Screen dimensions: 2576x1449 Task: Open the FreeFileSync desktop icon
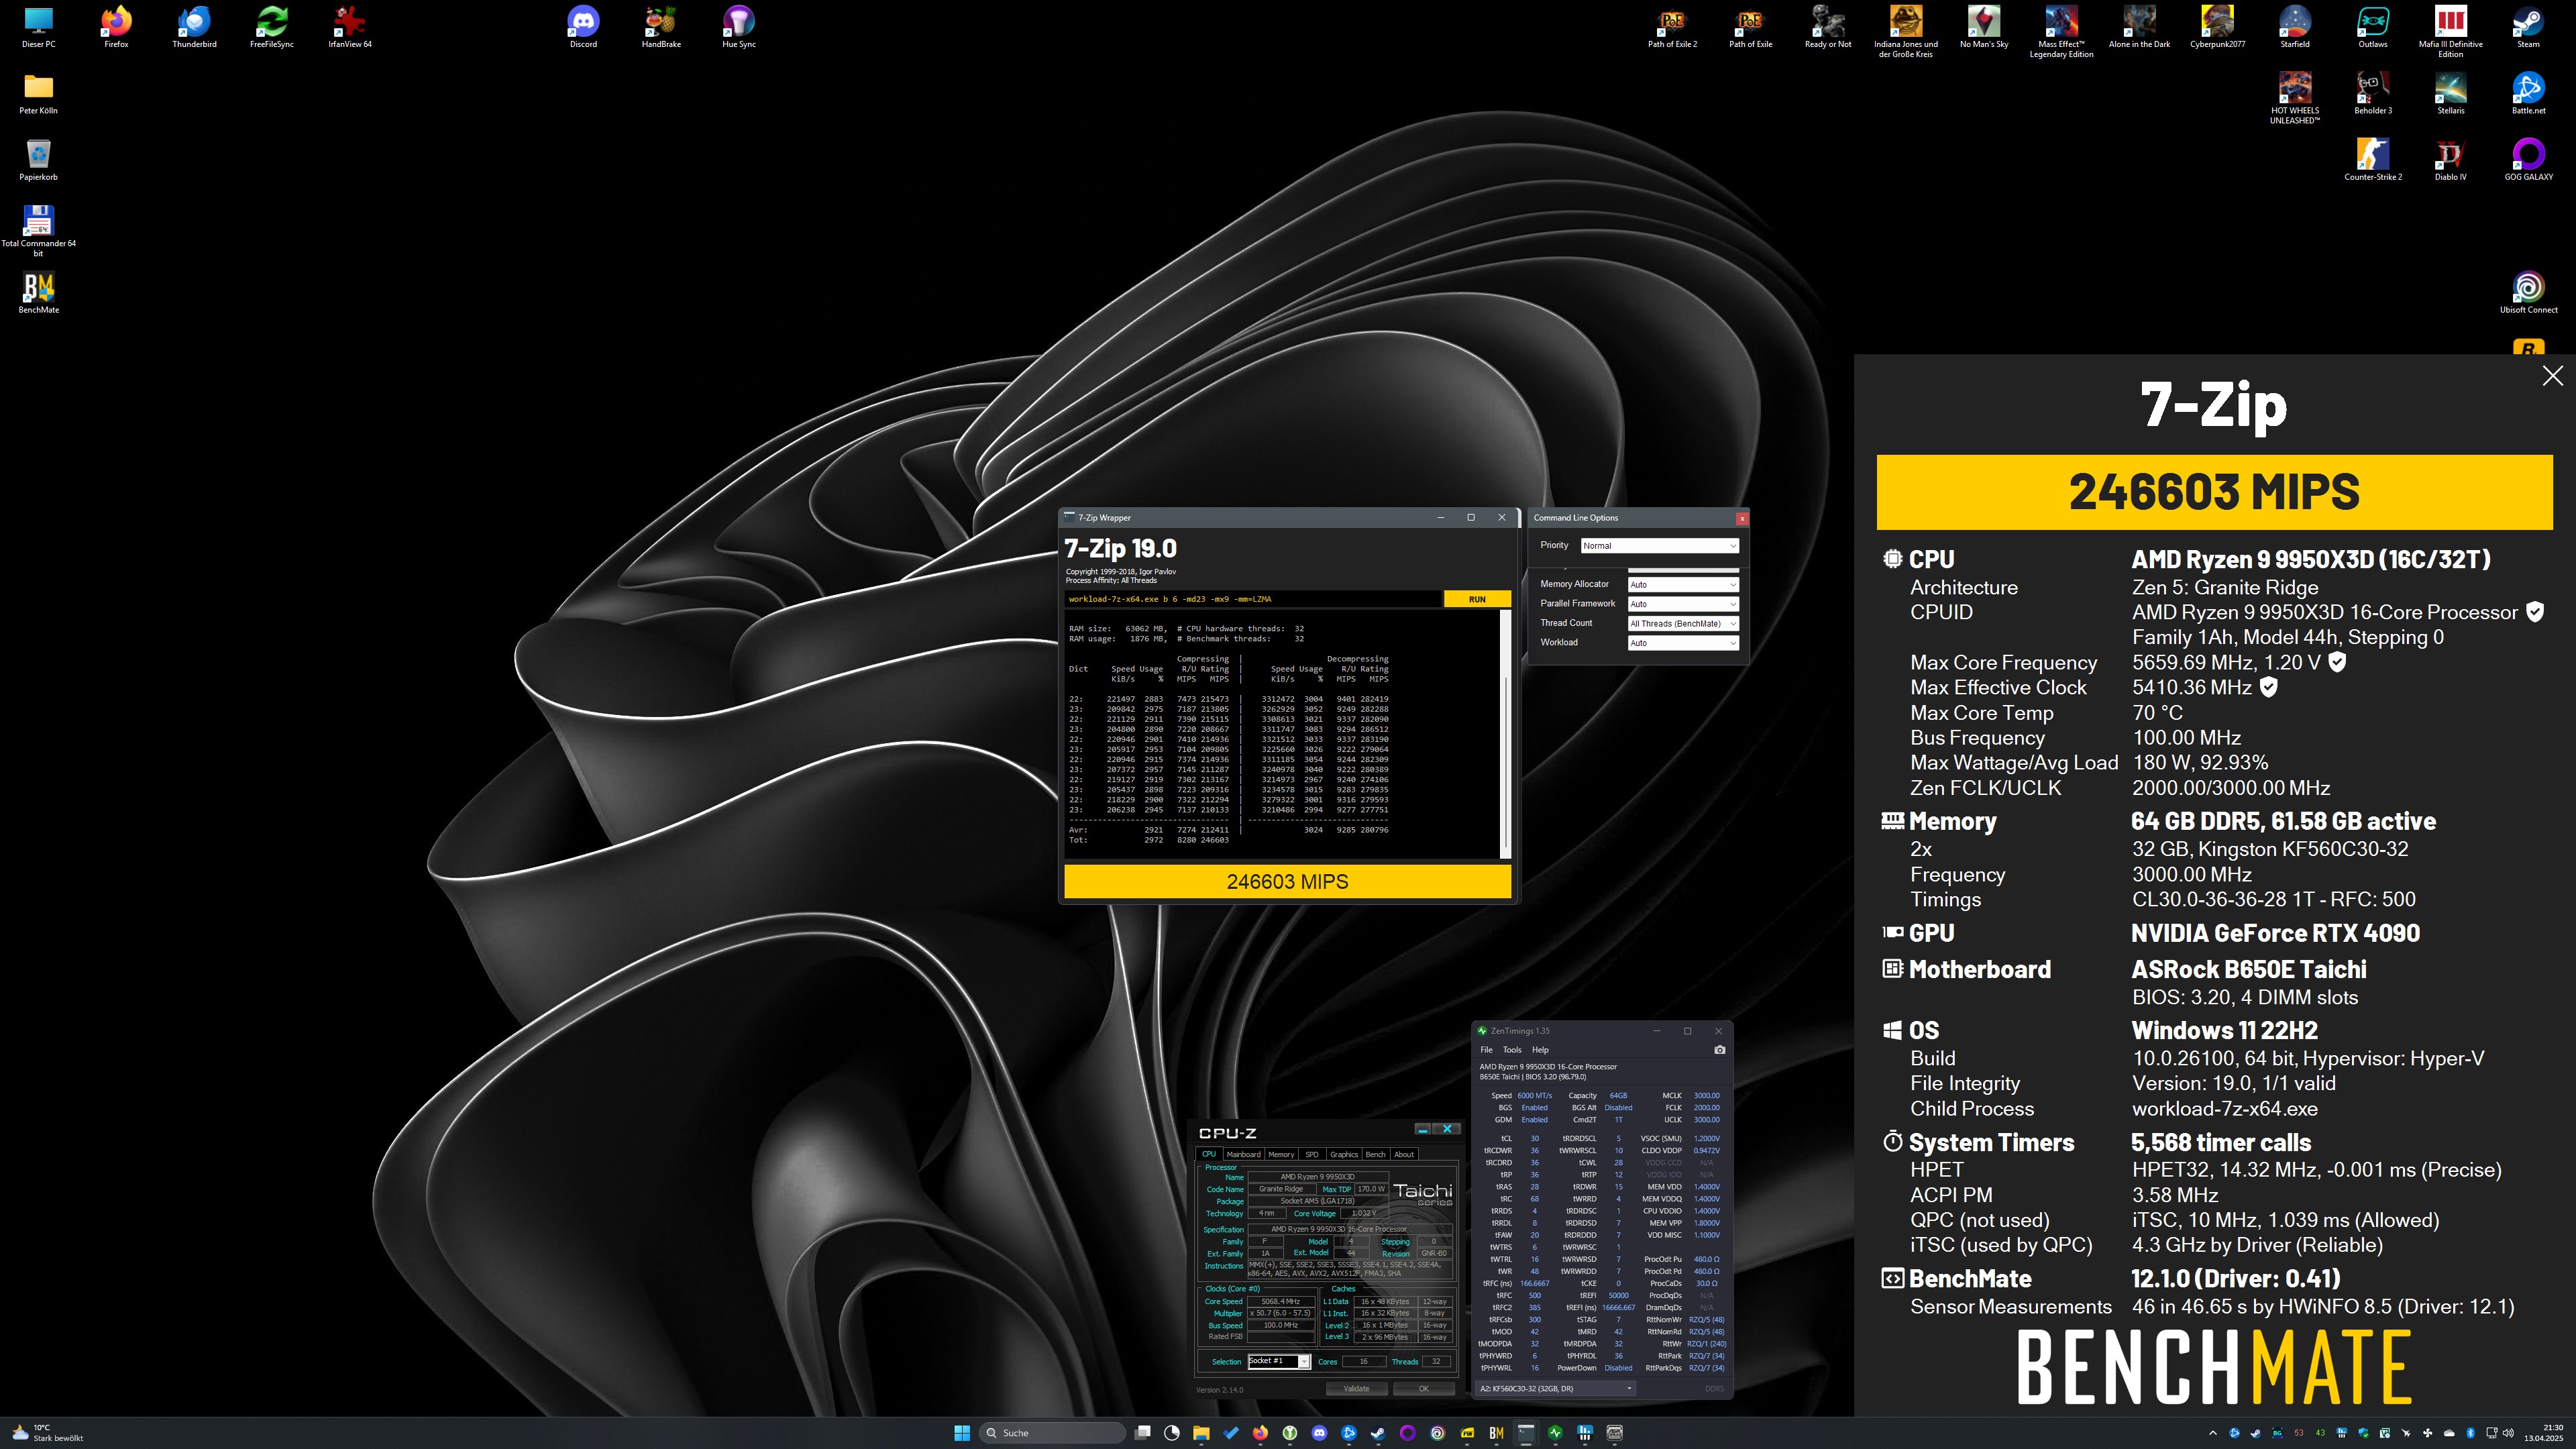click(272, 27)
